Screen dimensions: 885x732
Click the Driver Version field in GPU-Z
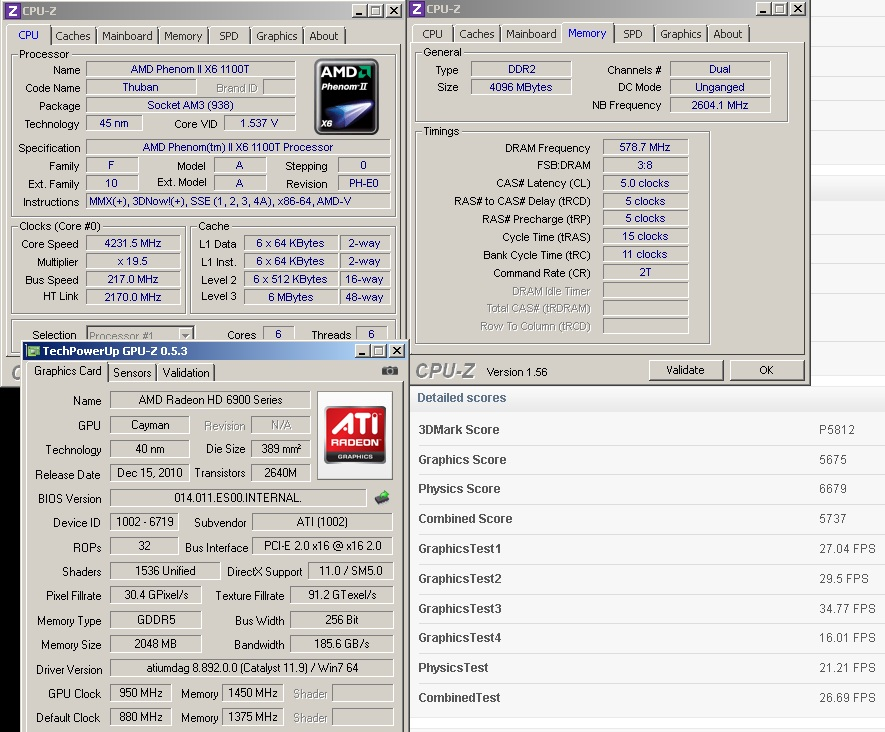coord(252,668)
